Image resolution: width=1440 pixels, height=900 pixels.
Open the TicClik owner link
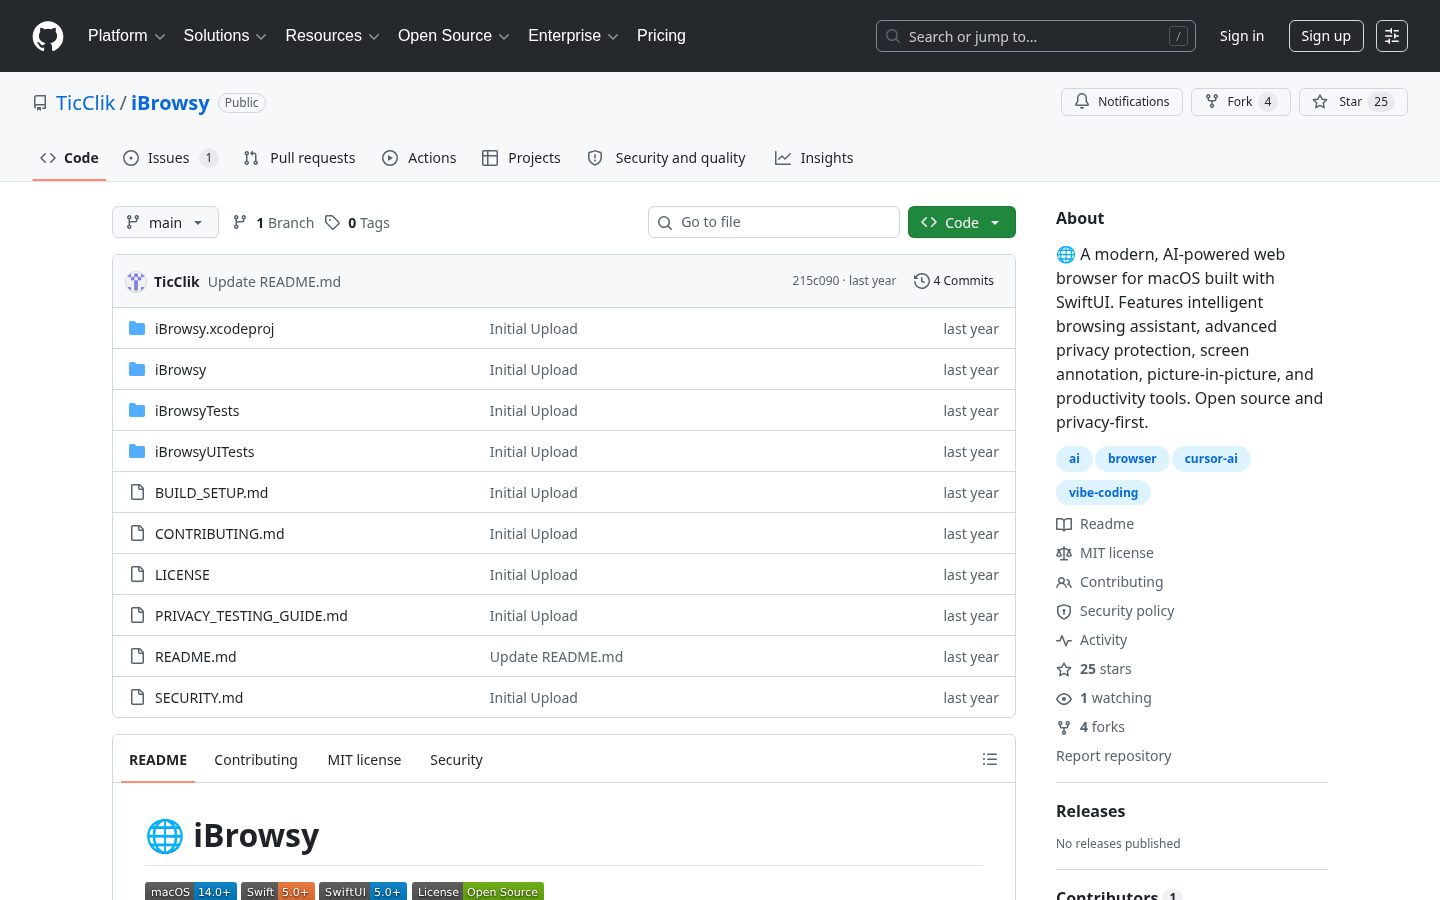(x=86, y=103)
